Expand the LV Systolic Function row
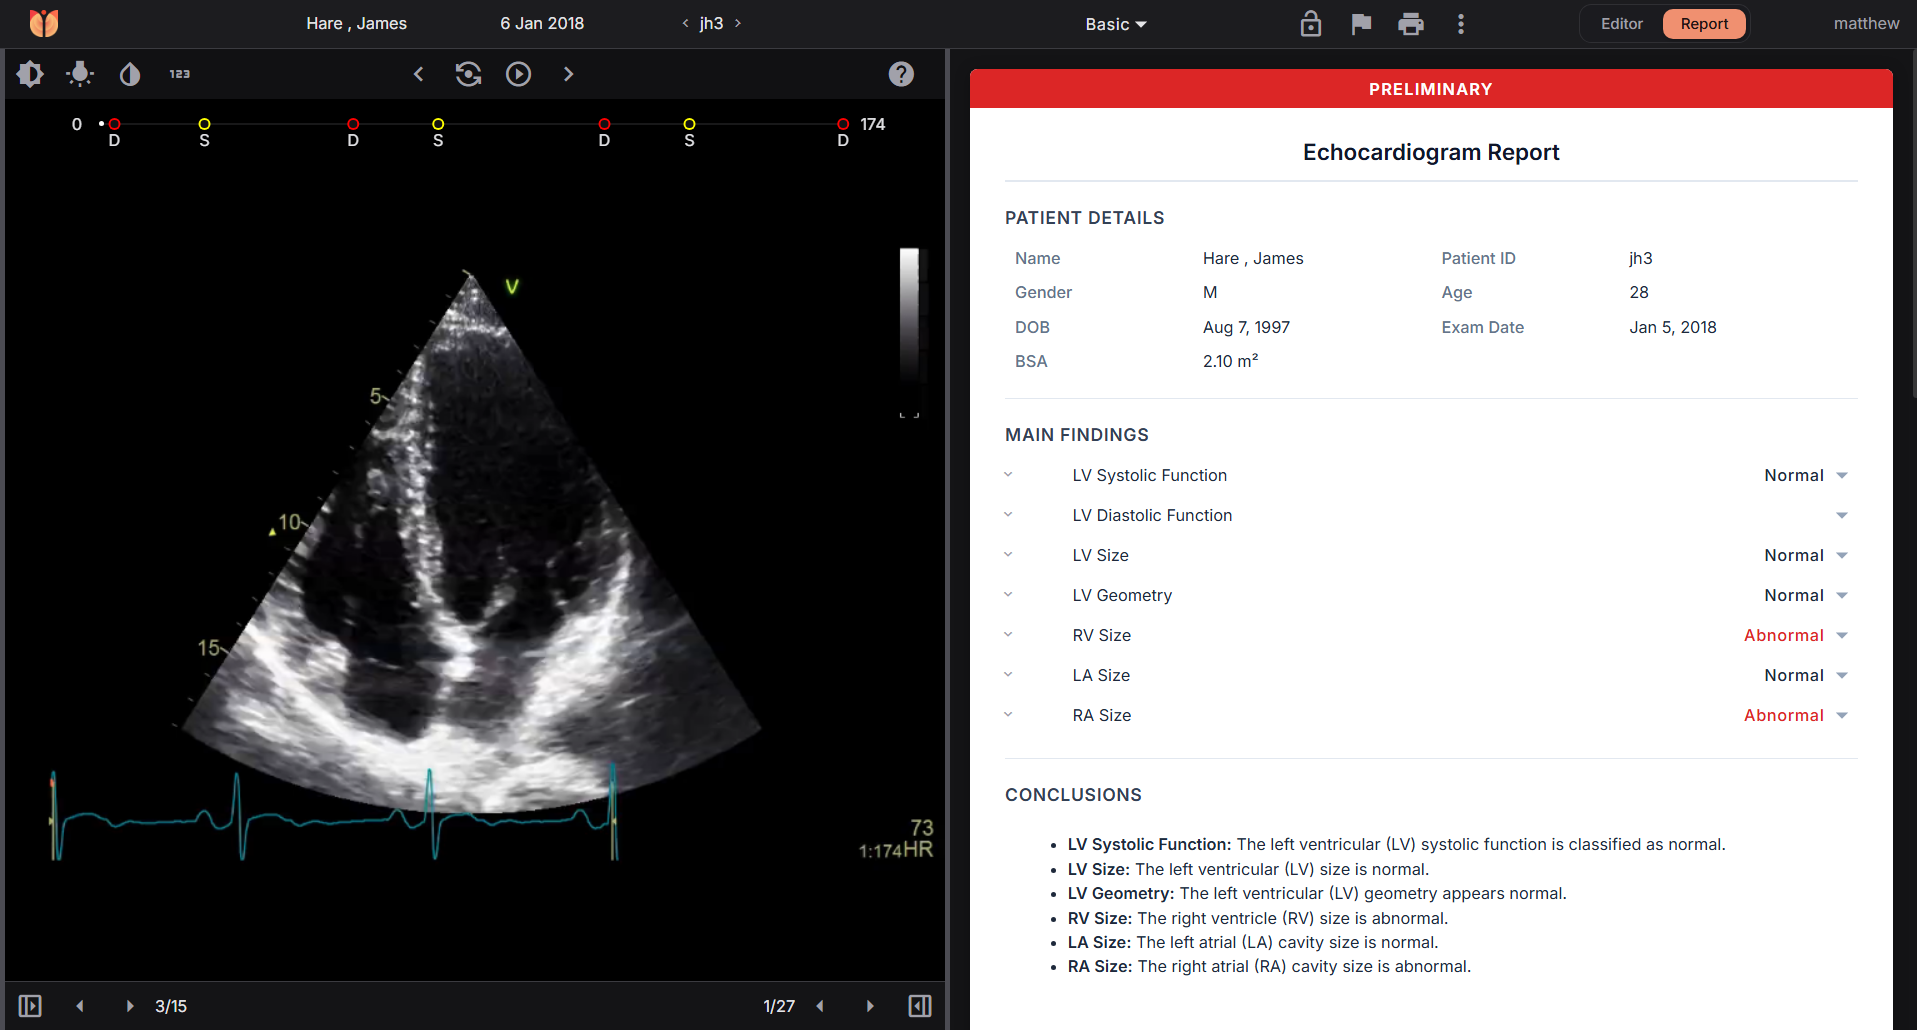The height and width of the screenshot is (1030, 1917). (1008, 476)
